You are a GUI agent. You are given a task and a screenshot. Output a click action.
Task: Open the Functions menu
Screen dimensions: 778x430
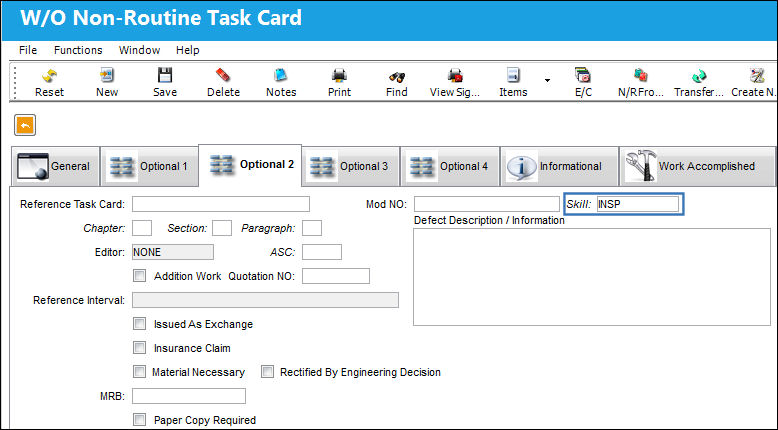(x=78, y=50)
